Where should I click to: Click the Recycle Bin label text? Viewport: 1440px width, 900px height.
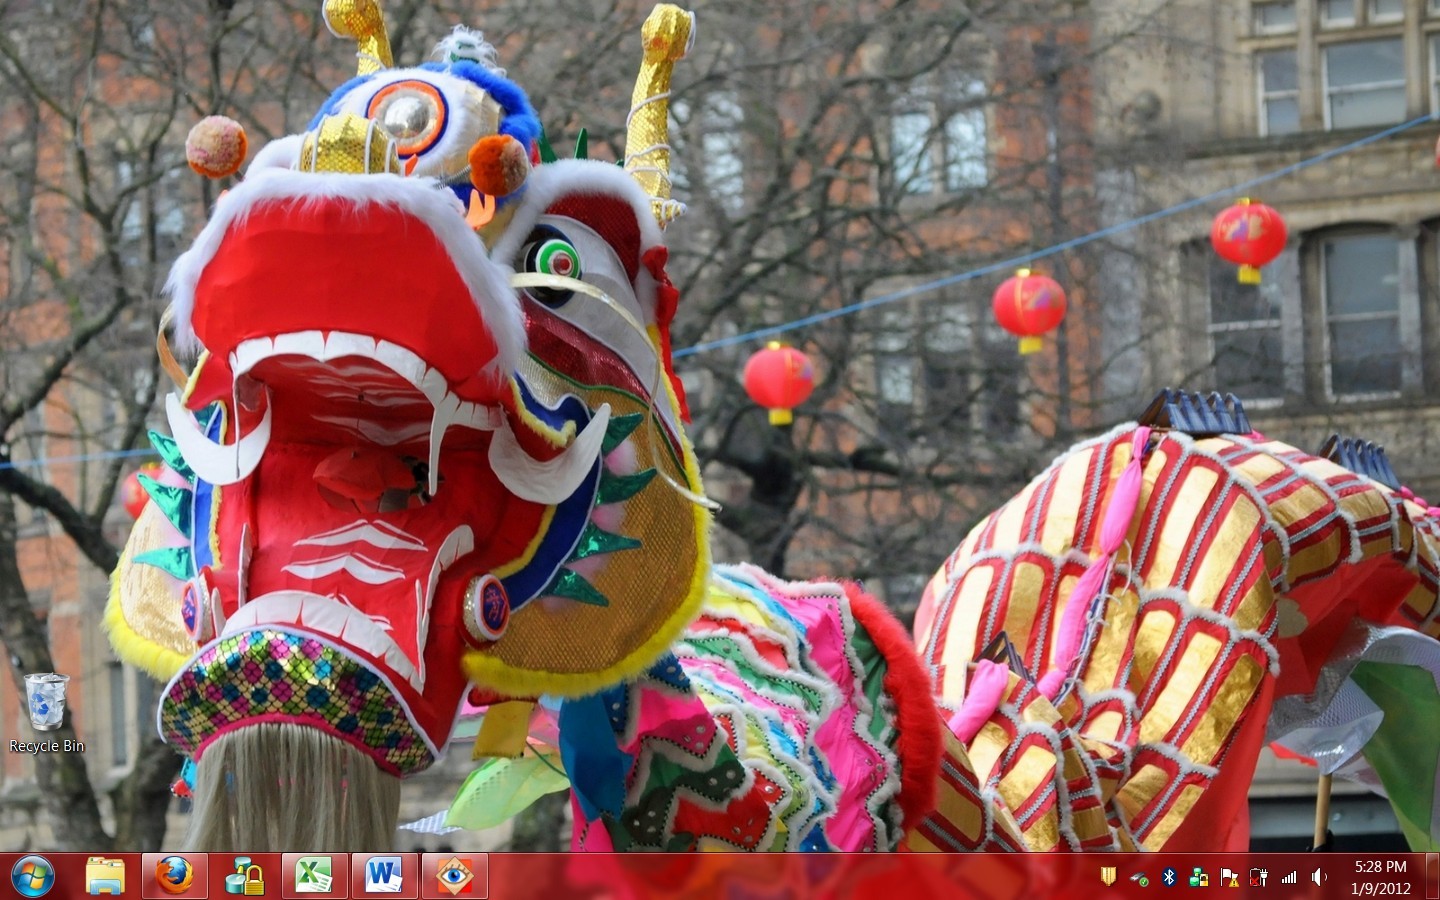pyautogui.click(x=47, y=746)
